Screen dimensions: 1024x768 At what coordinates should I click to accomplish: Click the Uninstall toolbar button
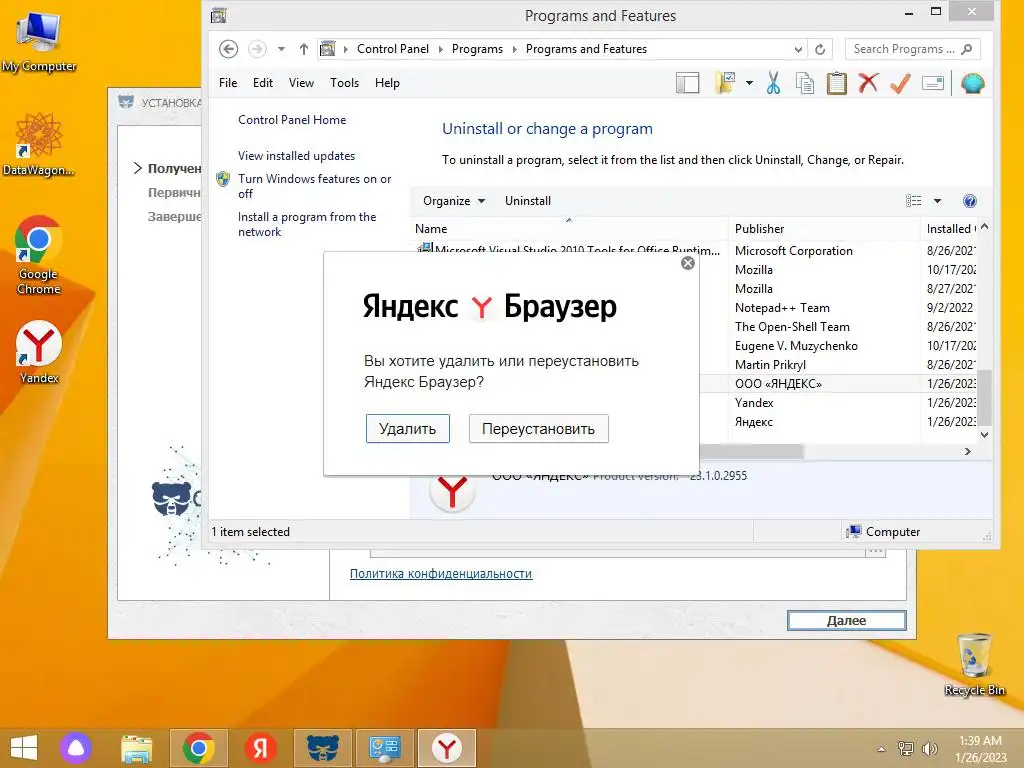point(528,200)
